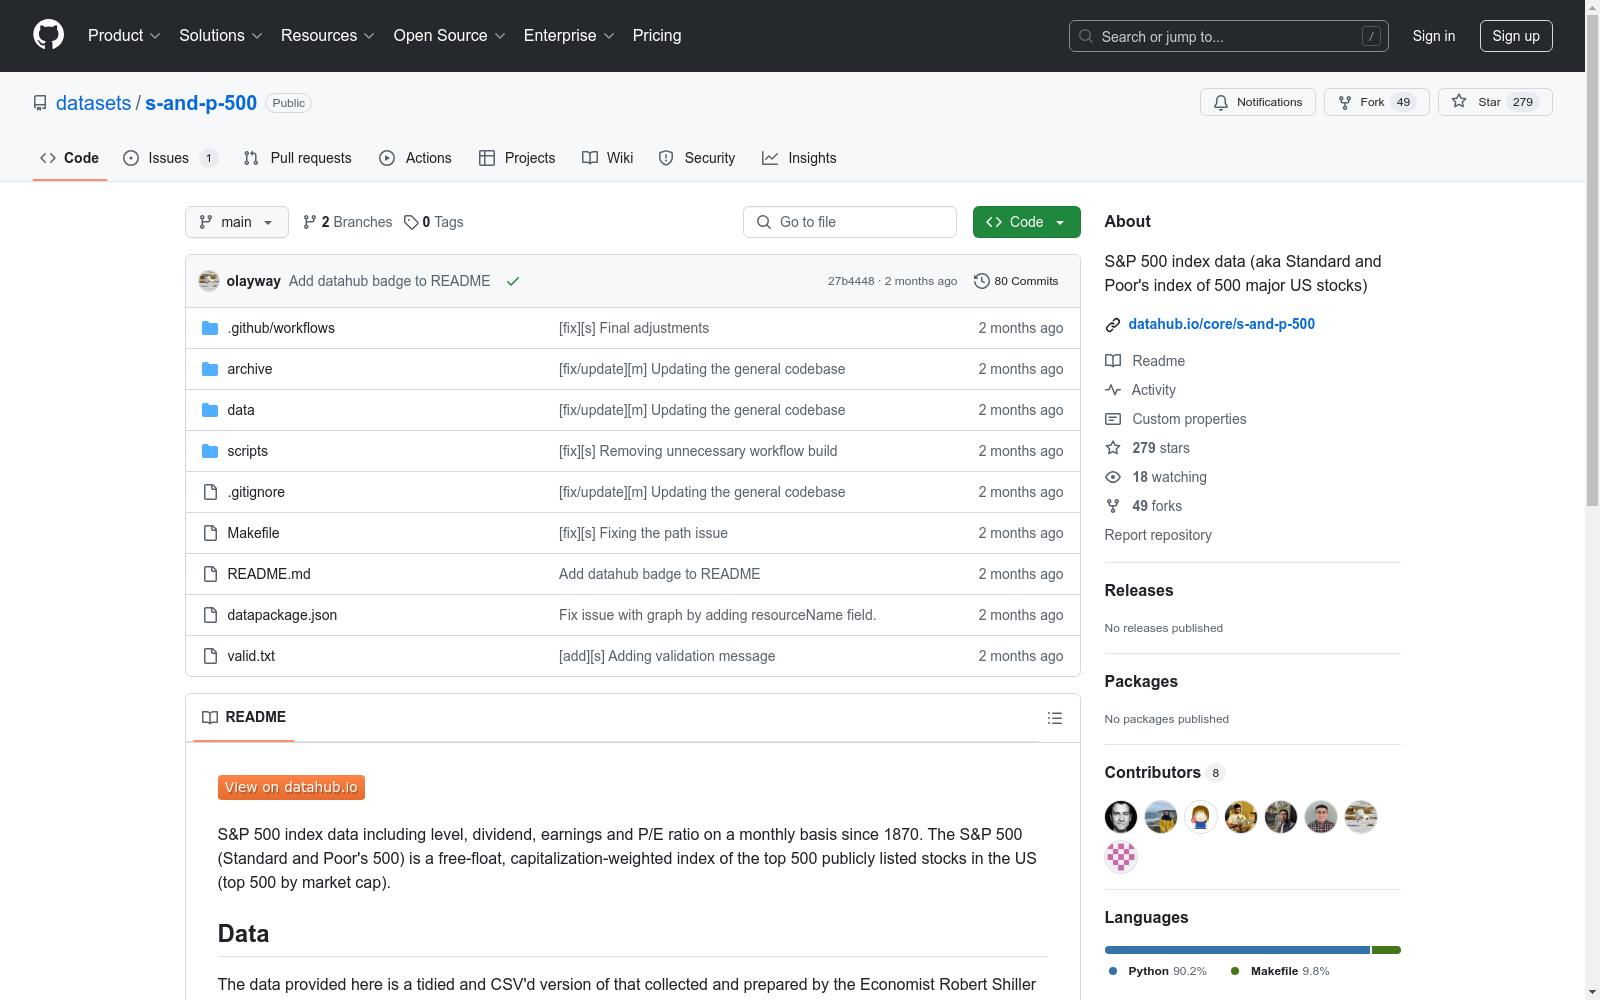1600x1000 pixels.
Task: Expand the Resources menu
Action: pos(328,36)
